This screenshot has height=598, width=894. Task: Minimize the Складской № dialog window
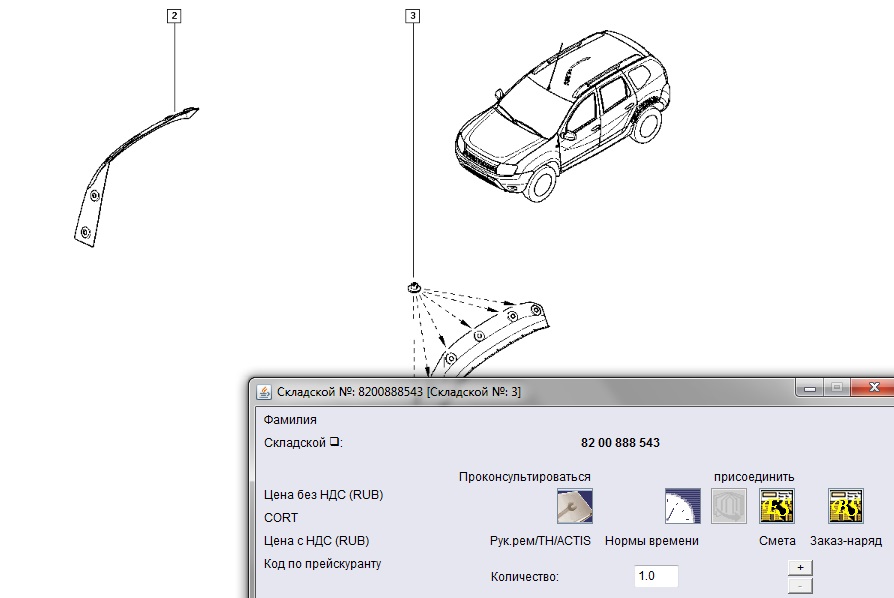point(809,388)
